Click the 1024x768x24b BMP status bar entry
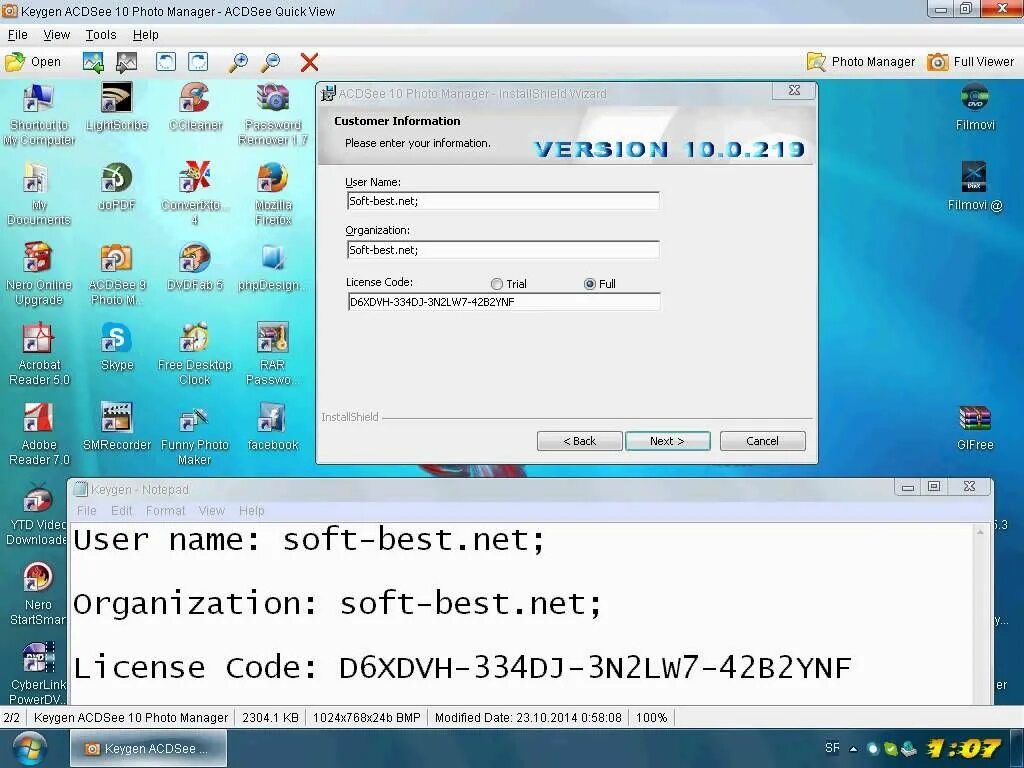The width and height of the screenshot is (1024, 768). pos(366,718)
